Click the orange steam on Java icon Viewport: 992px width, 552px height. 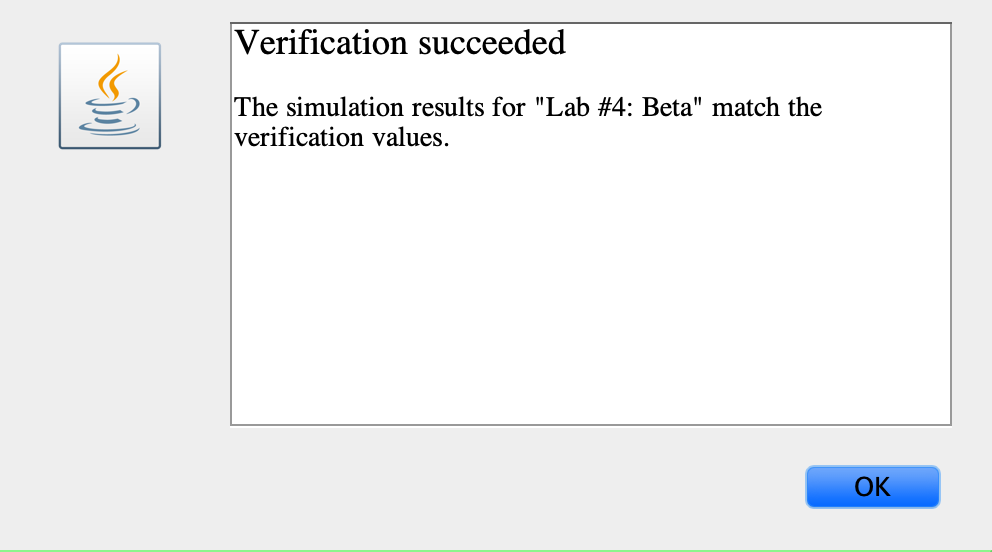[x=113, y=77]
